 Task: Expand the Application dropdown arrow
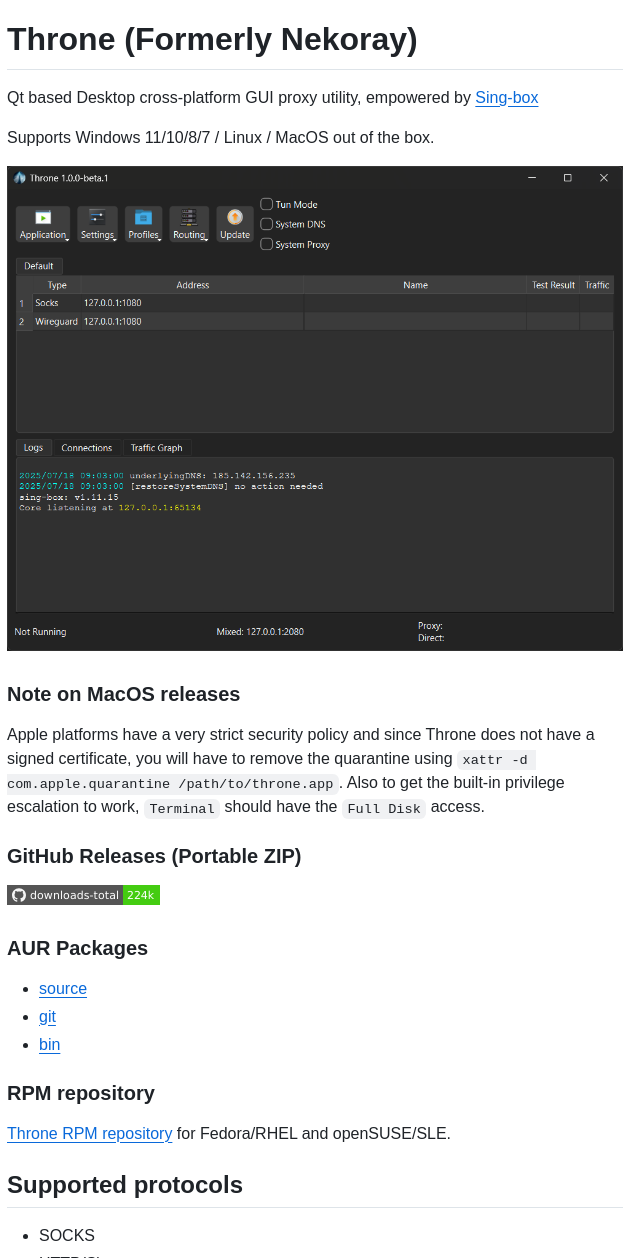68,239
